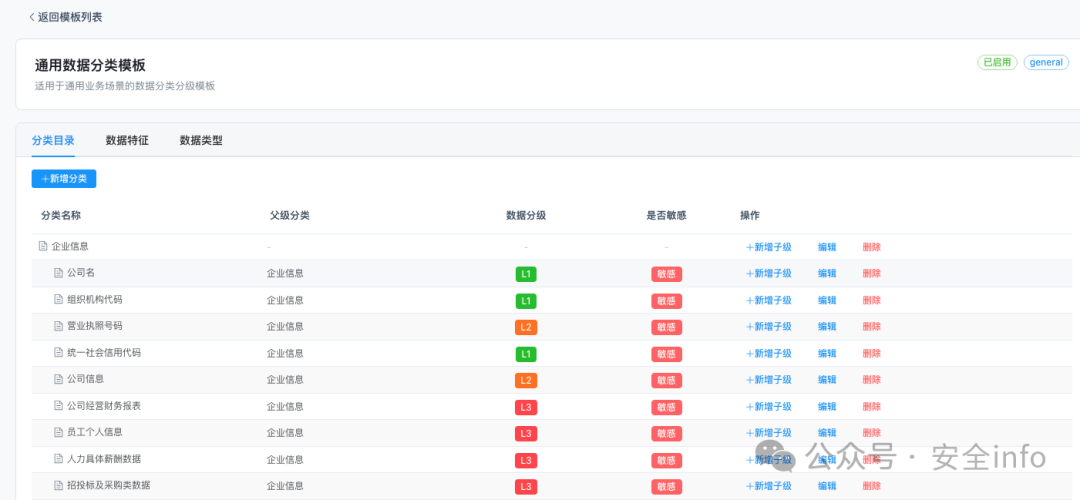Click the document icon beside 人力具体薪酬数据

[59, 459]
